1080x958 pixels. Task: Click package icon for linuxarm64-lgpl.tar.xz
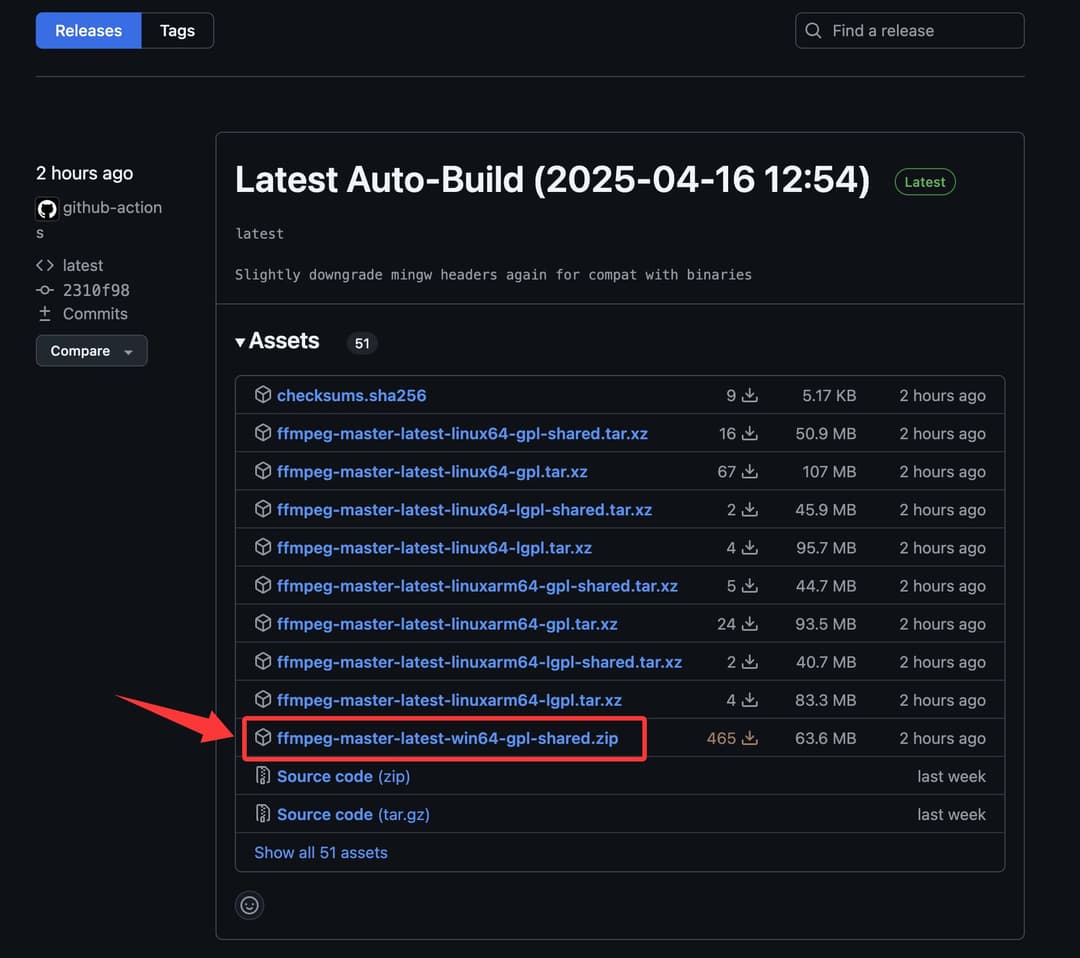263,699
